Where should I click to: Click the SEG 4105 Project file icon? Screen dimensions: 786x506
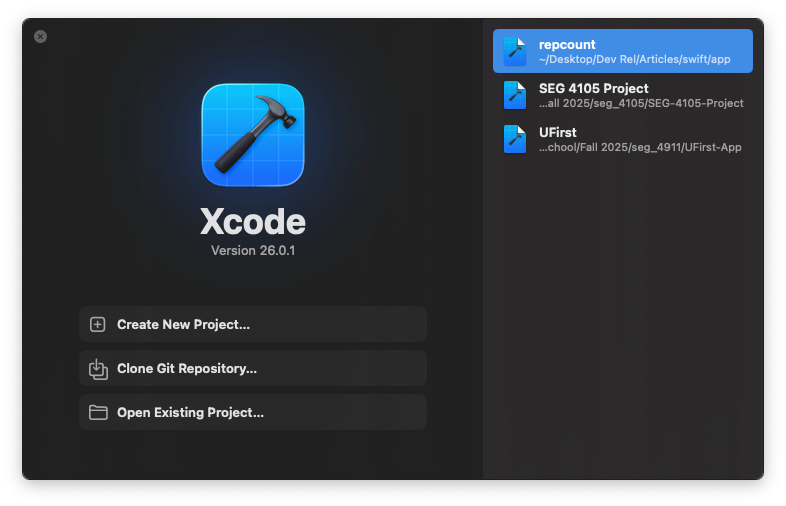(x=515, y=95)
